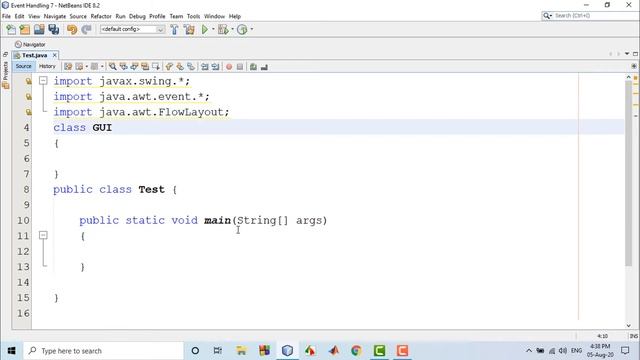This screenshot has width=640, height=360.
Task: Open the Navigator panel
Action: point(30,44)
